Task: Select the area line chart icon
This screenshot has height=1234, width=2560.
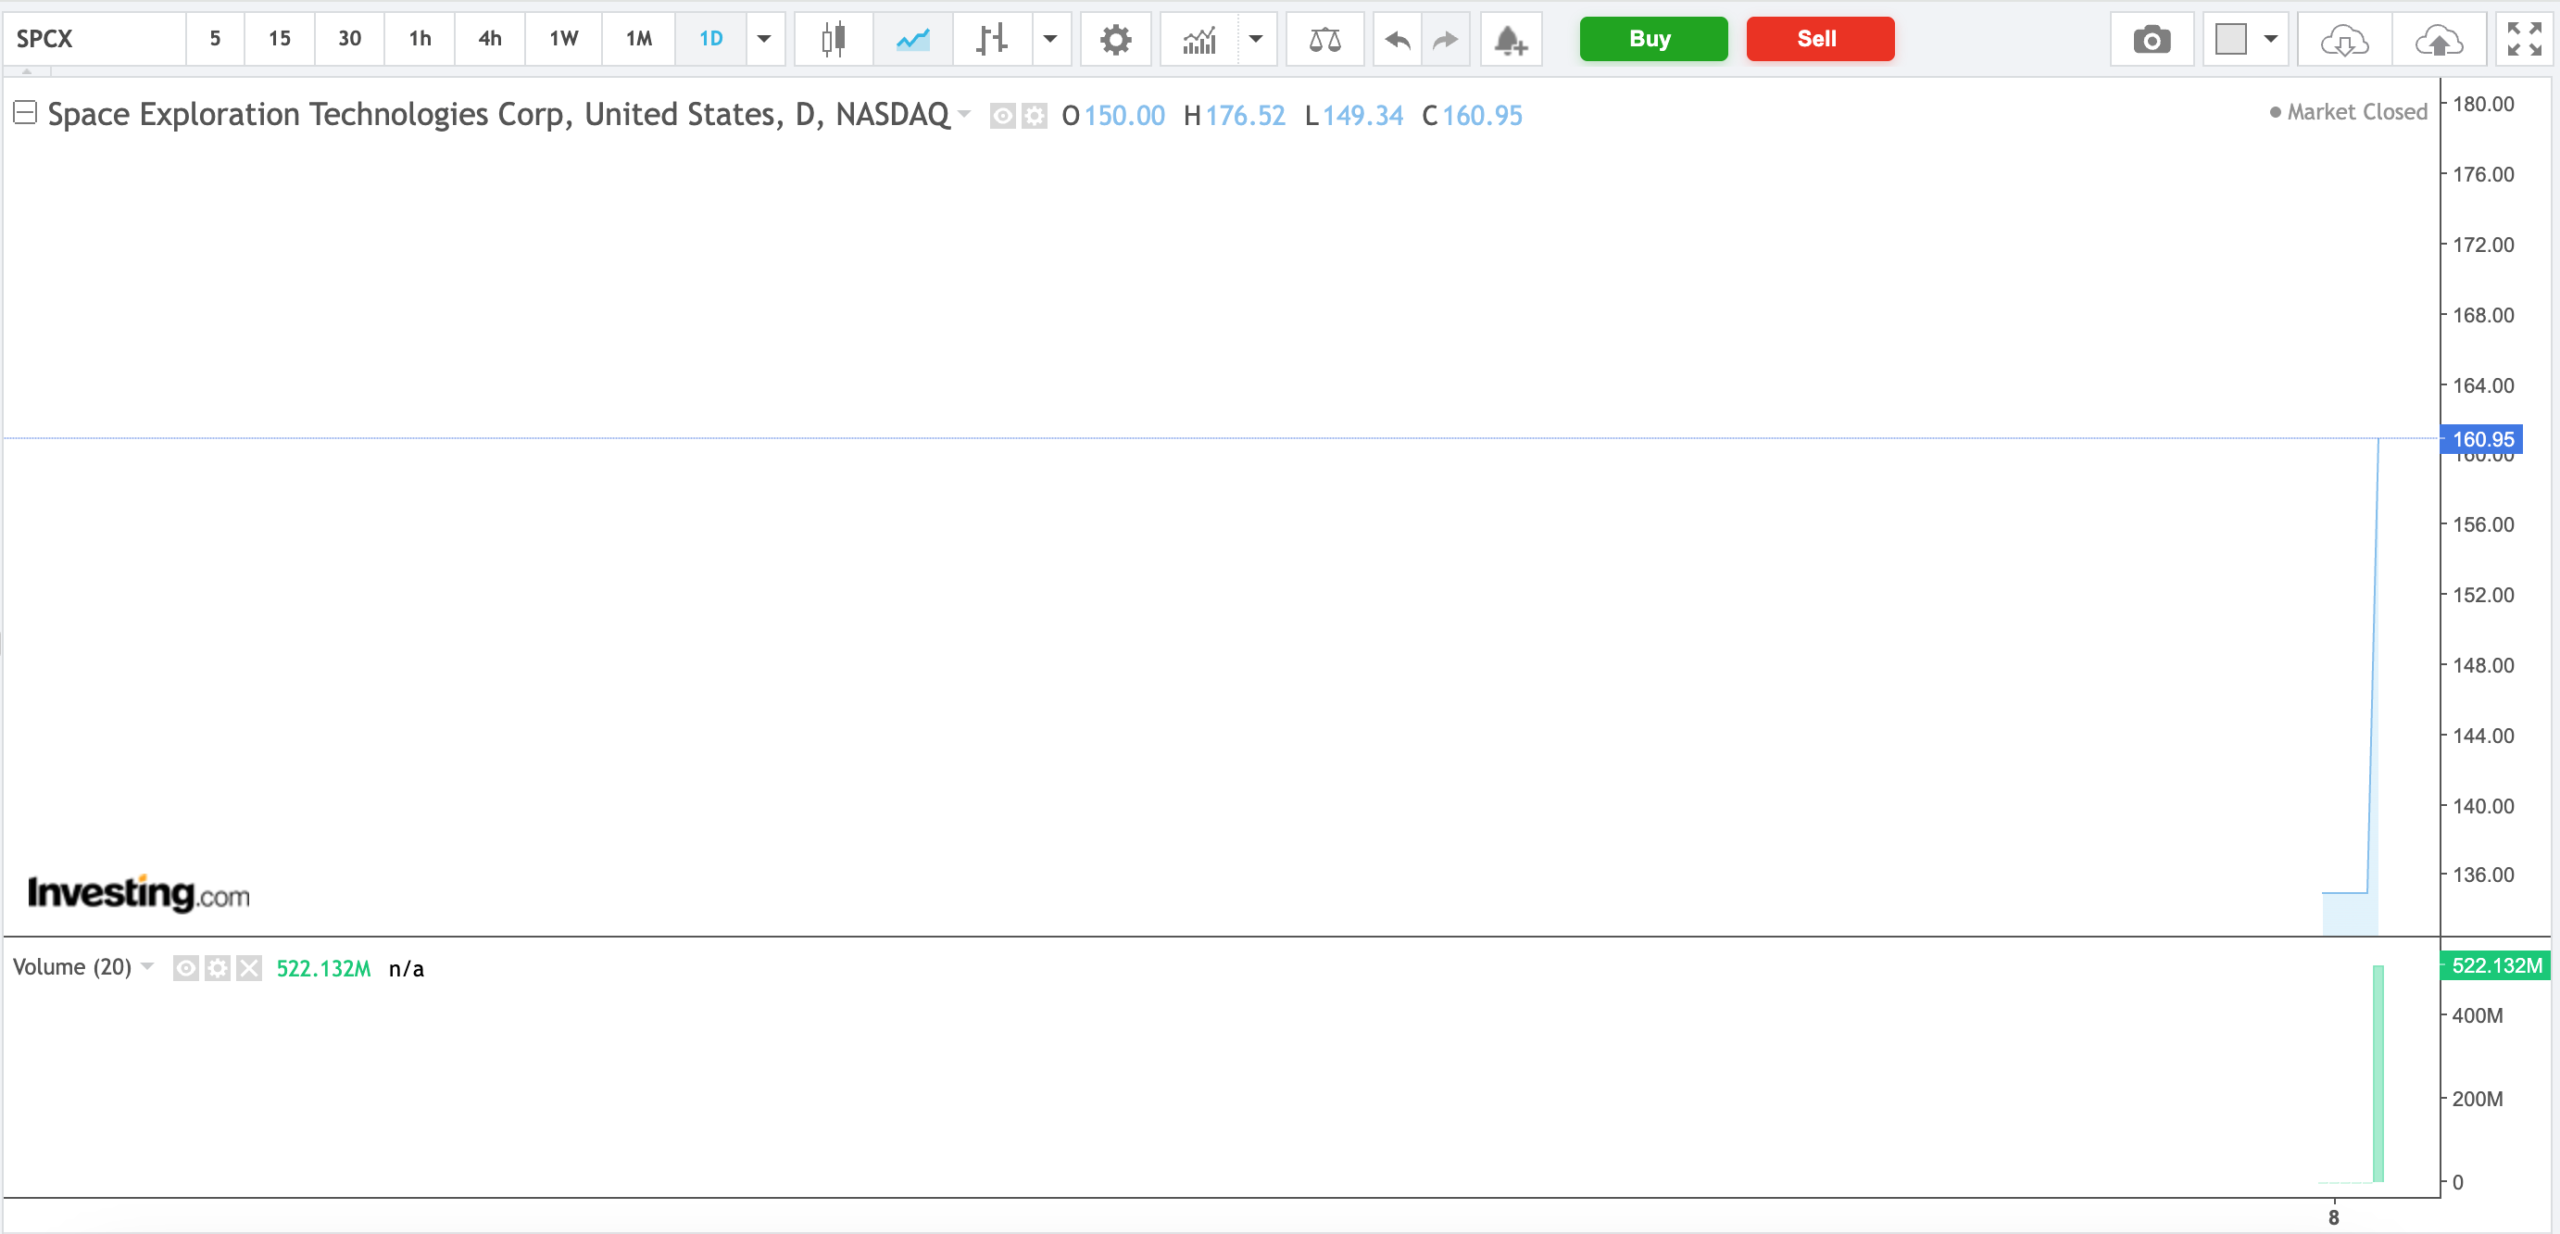Action: [913, 39]
